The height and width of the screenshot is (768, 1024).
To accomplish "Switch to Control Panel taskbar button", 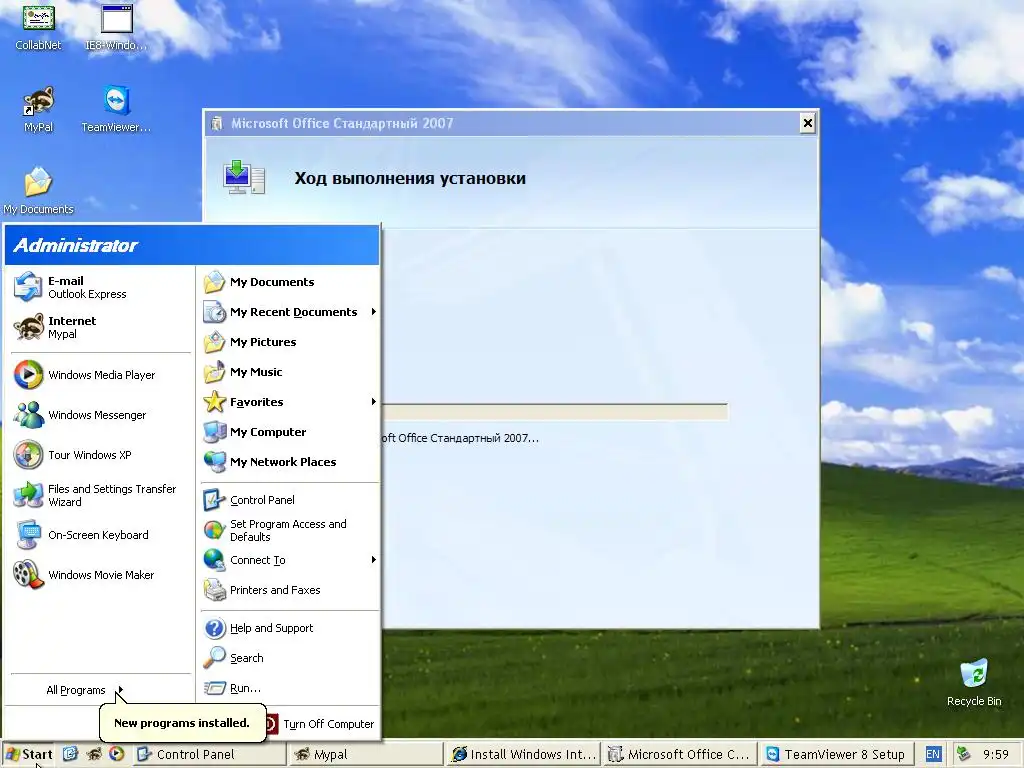I will (x=209, y=754).
